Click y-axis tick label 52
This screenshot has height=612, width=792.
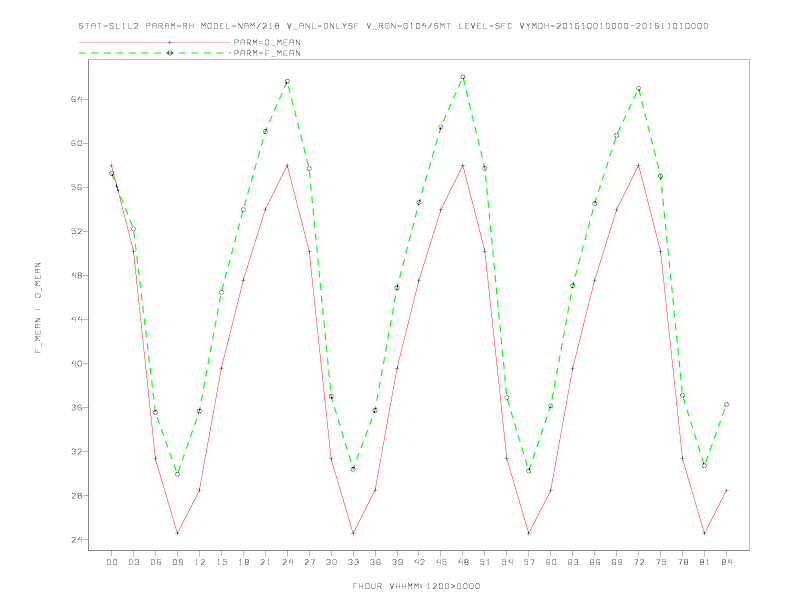point(77,231)
